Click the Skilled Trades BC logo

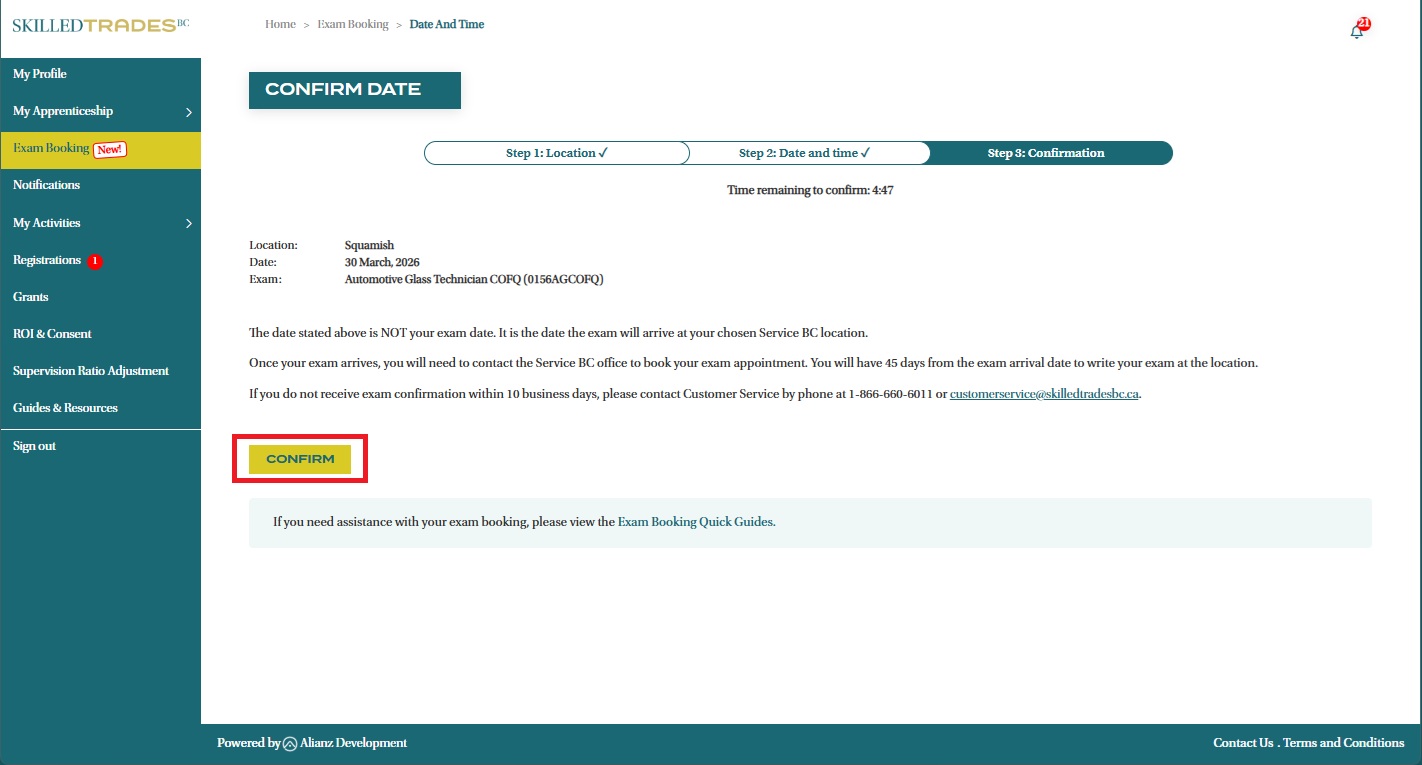[100, 25]
